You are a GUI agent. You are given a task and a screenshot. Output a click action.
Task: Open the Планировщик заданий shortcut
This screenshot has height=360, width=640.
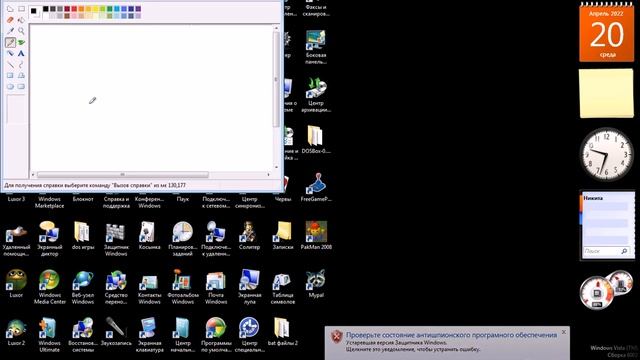tap(182, 239)
